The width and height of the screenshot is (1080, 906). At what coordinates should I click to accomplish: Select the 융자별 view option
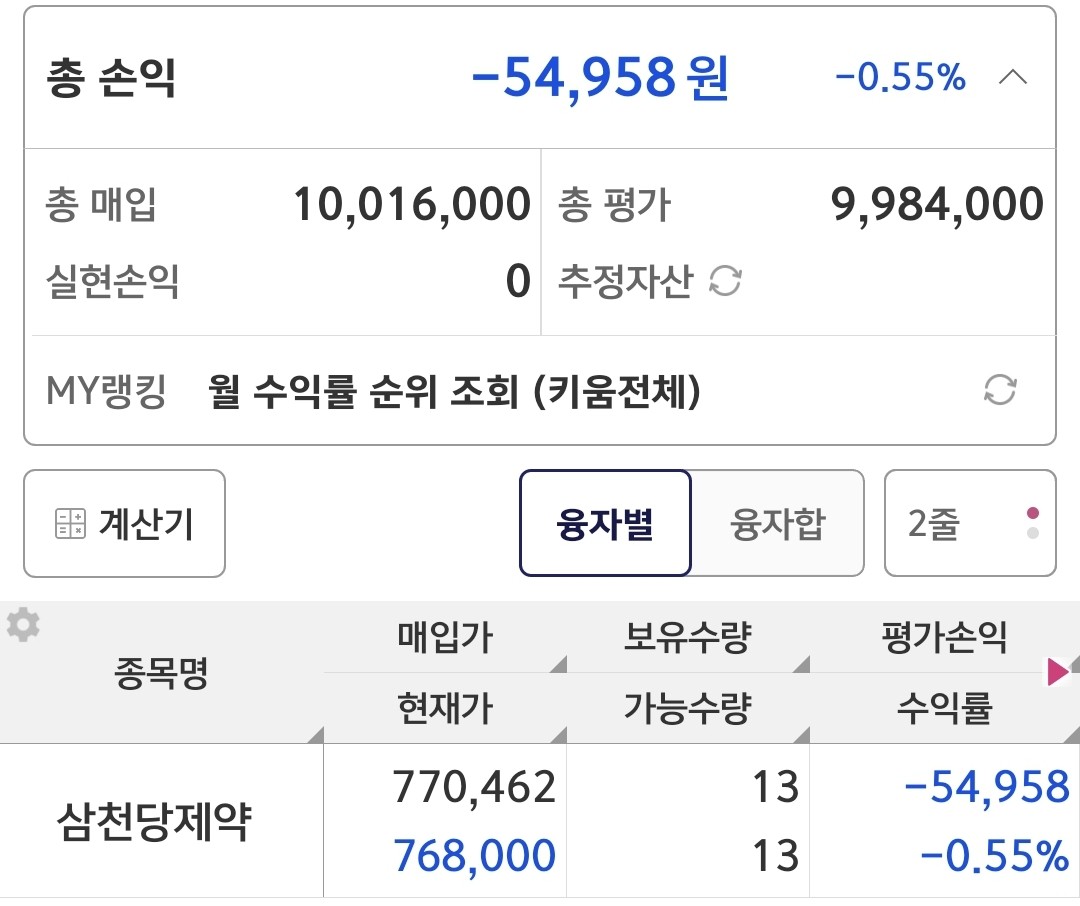pyautogui.click(x=605, y=524)
